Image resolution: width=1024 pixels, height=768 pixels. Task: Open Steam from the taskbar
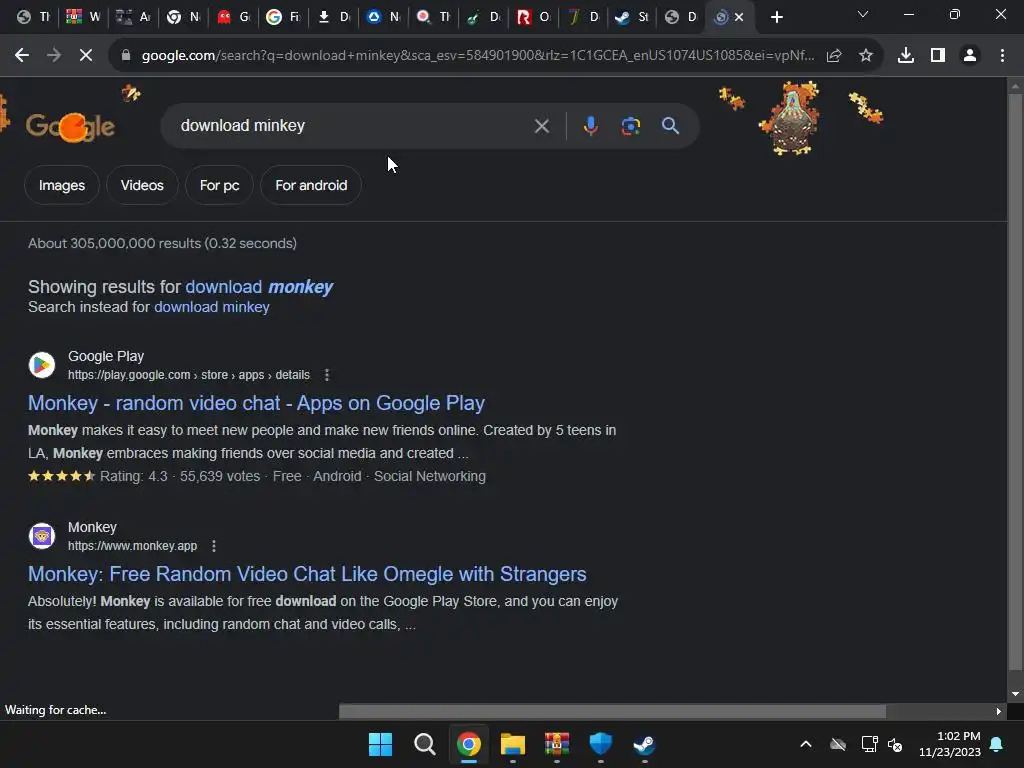645,744
